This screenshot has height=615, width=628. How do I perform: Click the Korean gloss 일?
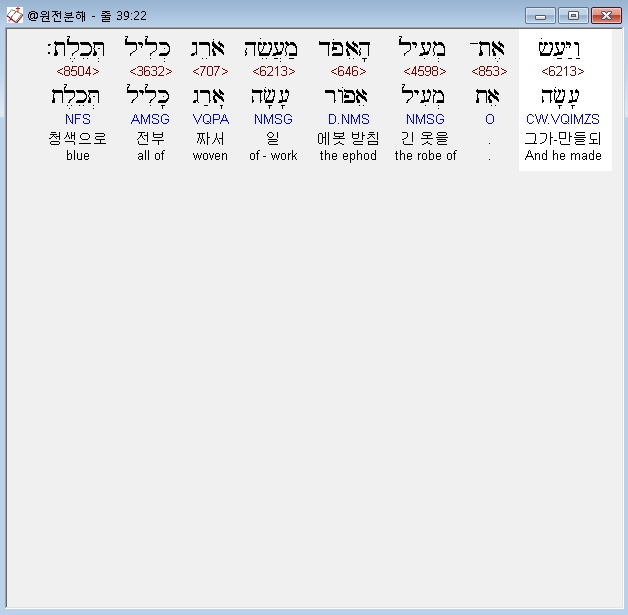coord(273,139)
